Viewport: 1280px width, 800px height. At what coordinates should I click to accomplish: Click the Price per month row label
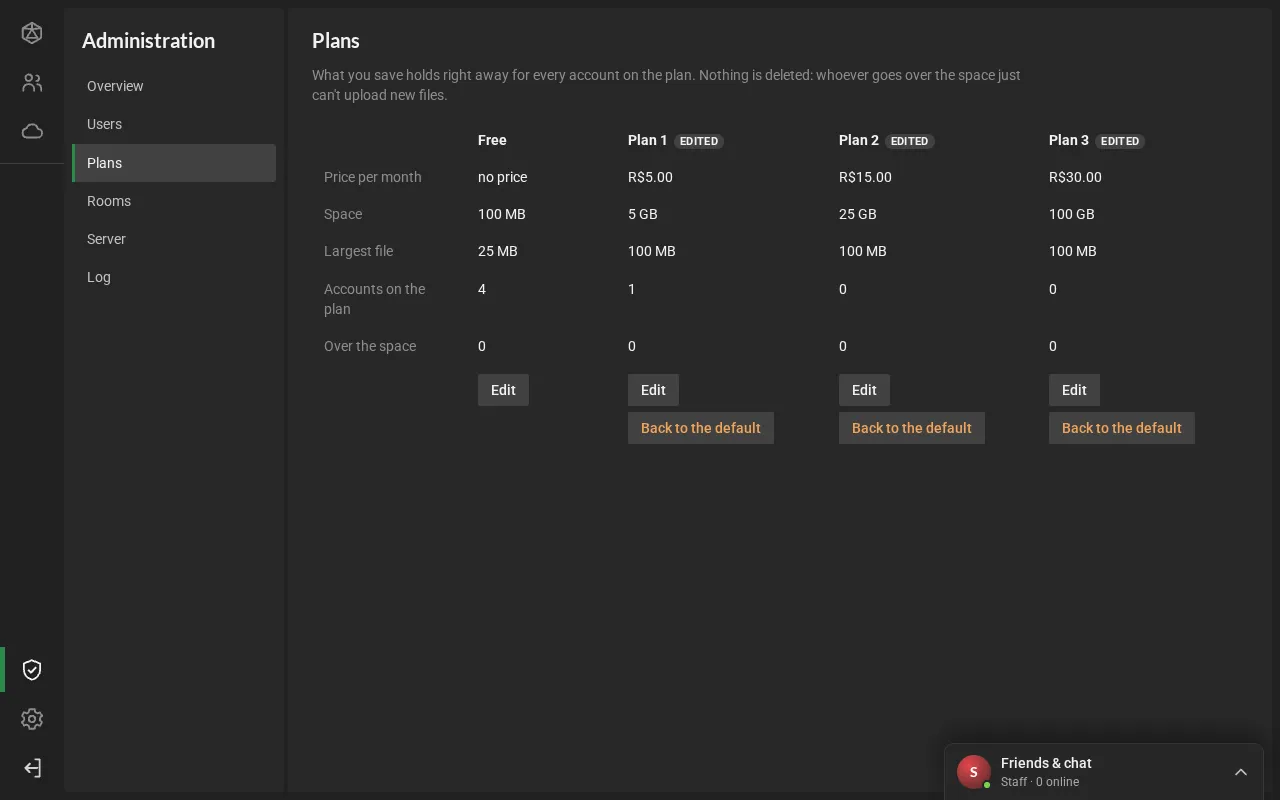(373, 177)
